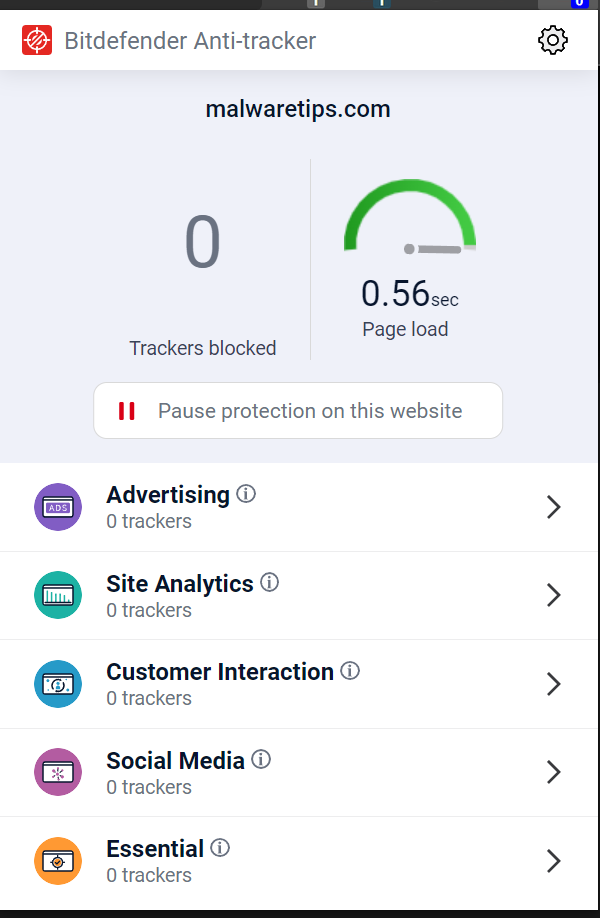Click info icon next to Social Media
This screenshot has width=600, height=918.
tap(261, 759)
